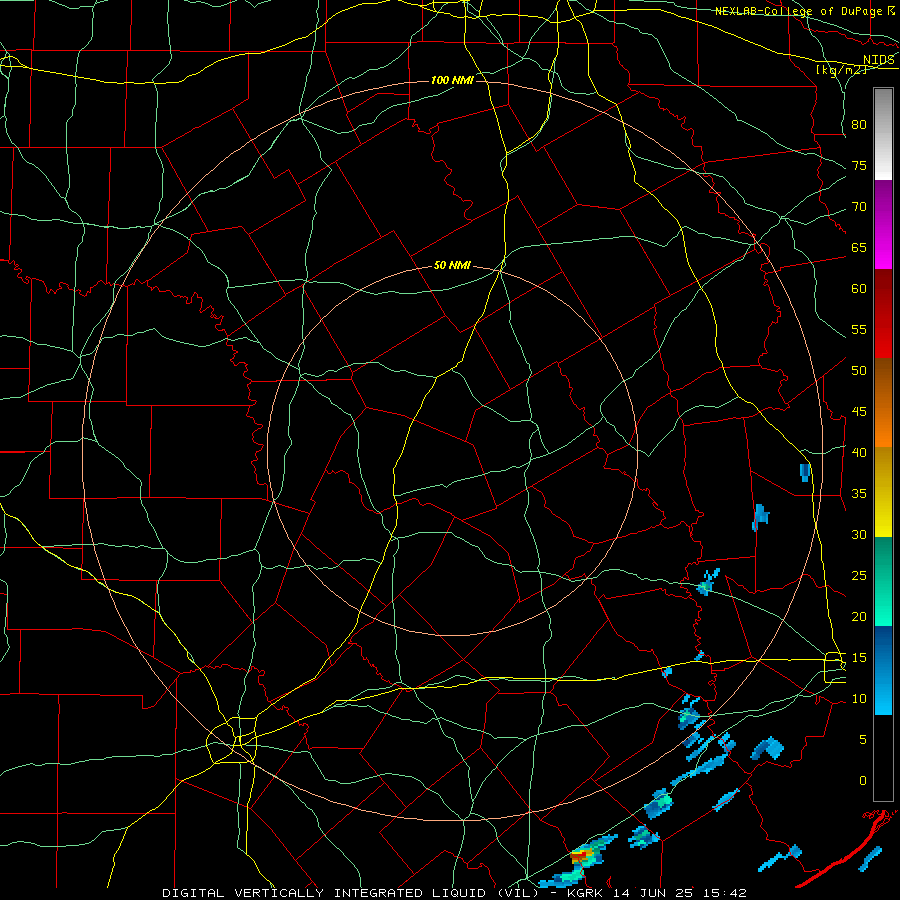Click the "50 NMI" range ring label
The width and height of the screenshot is (900, 900).
coord(452,265)
